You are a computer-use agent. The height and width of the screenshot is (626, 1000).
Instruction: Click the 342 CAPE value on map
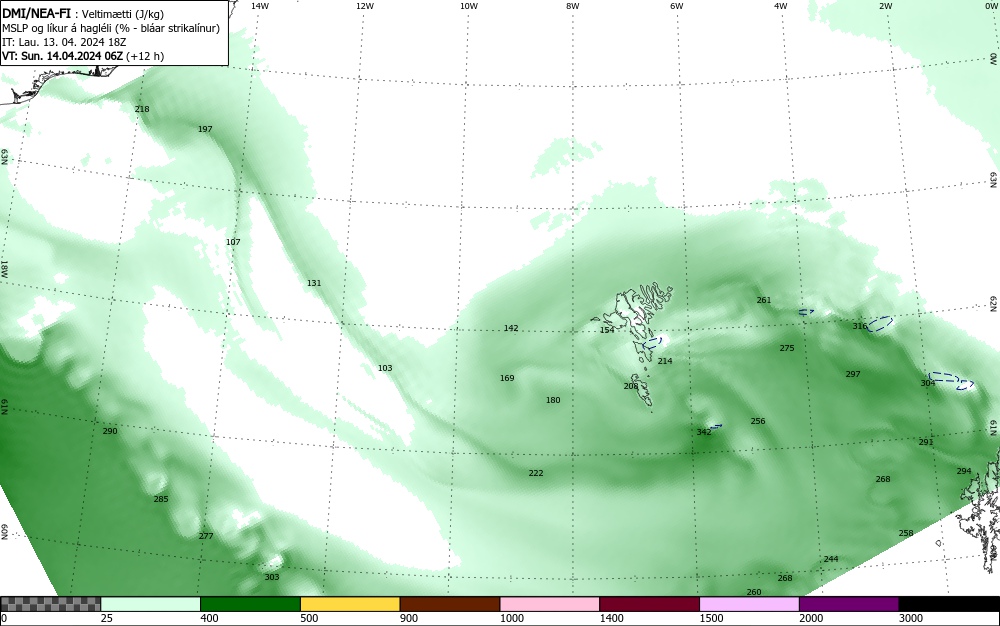(703, 432)
